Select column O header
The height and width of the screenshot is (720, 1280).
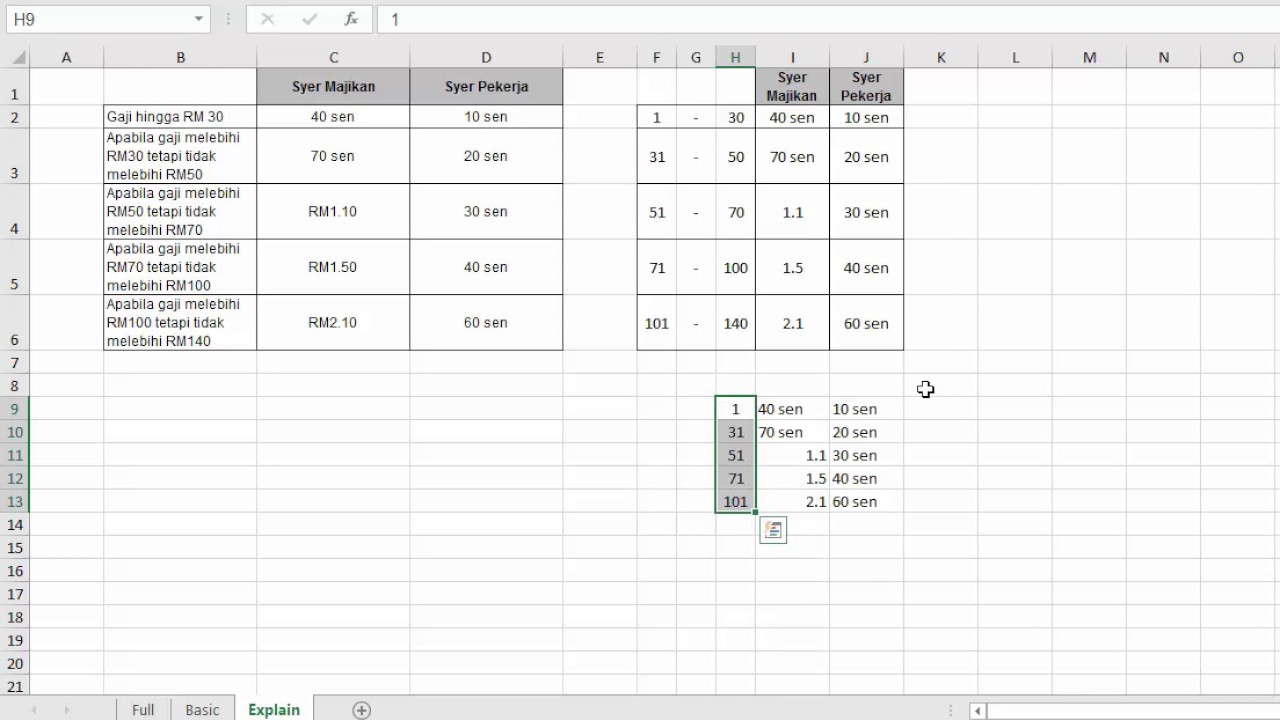pyautogui.click(x=1238, y=58)
